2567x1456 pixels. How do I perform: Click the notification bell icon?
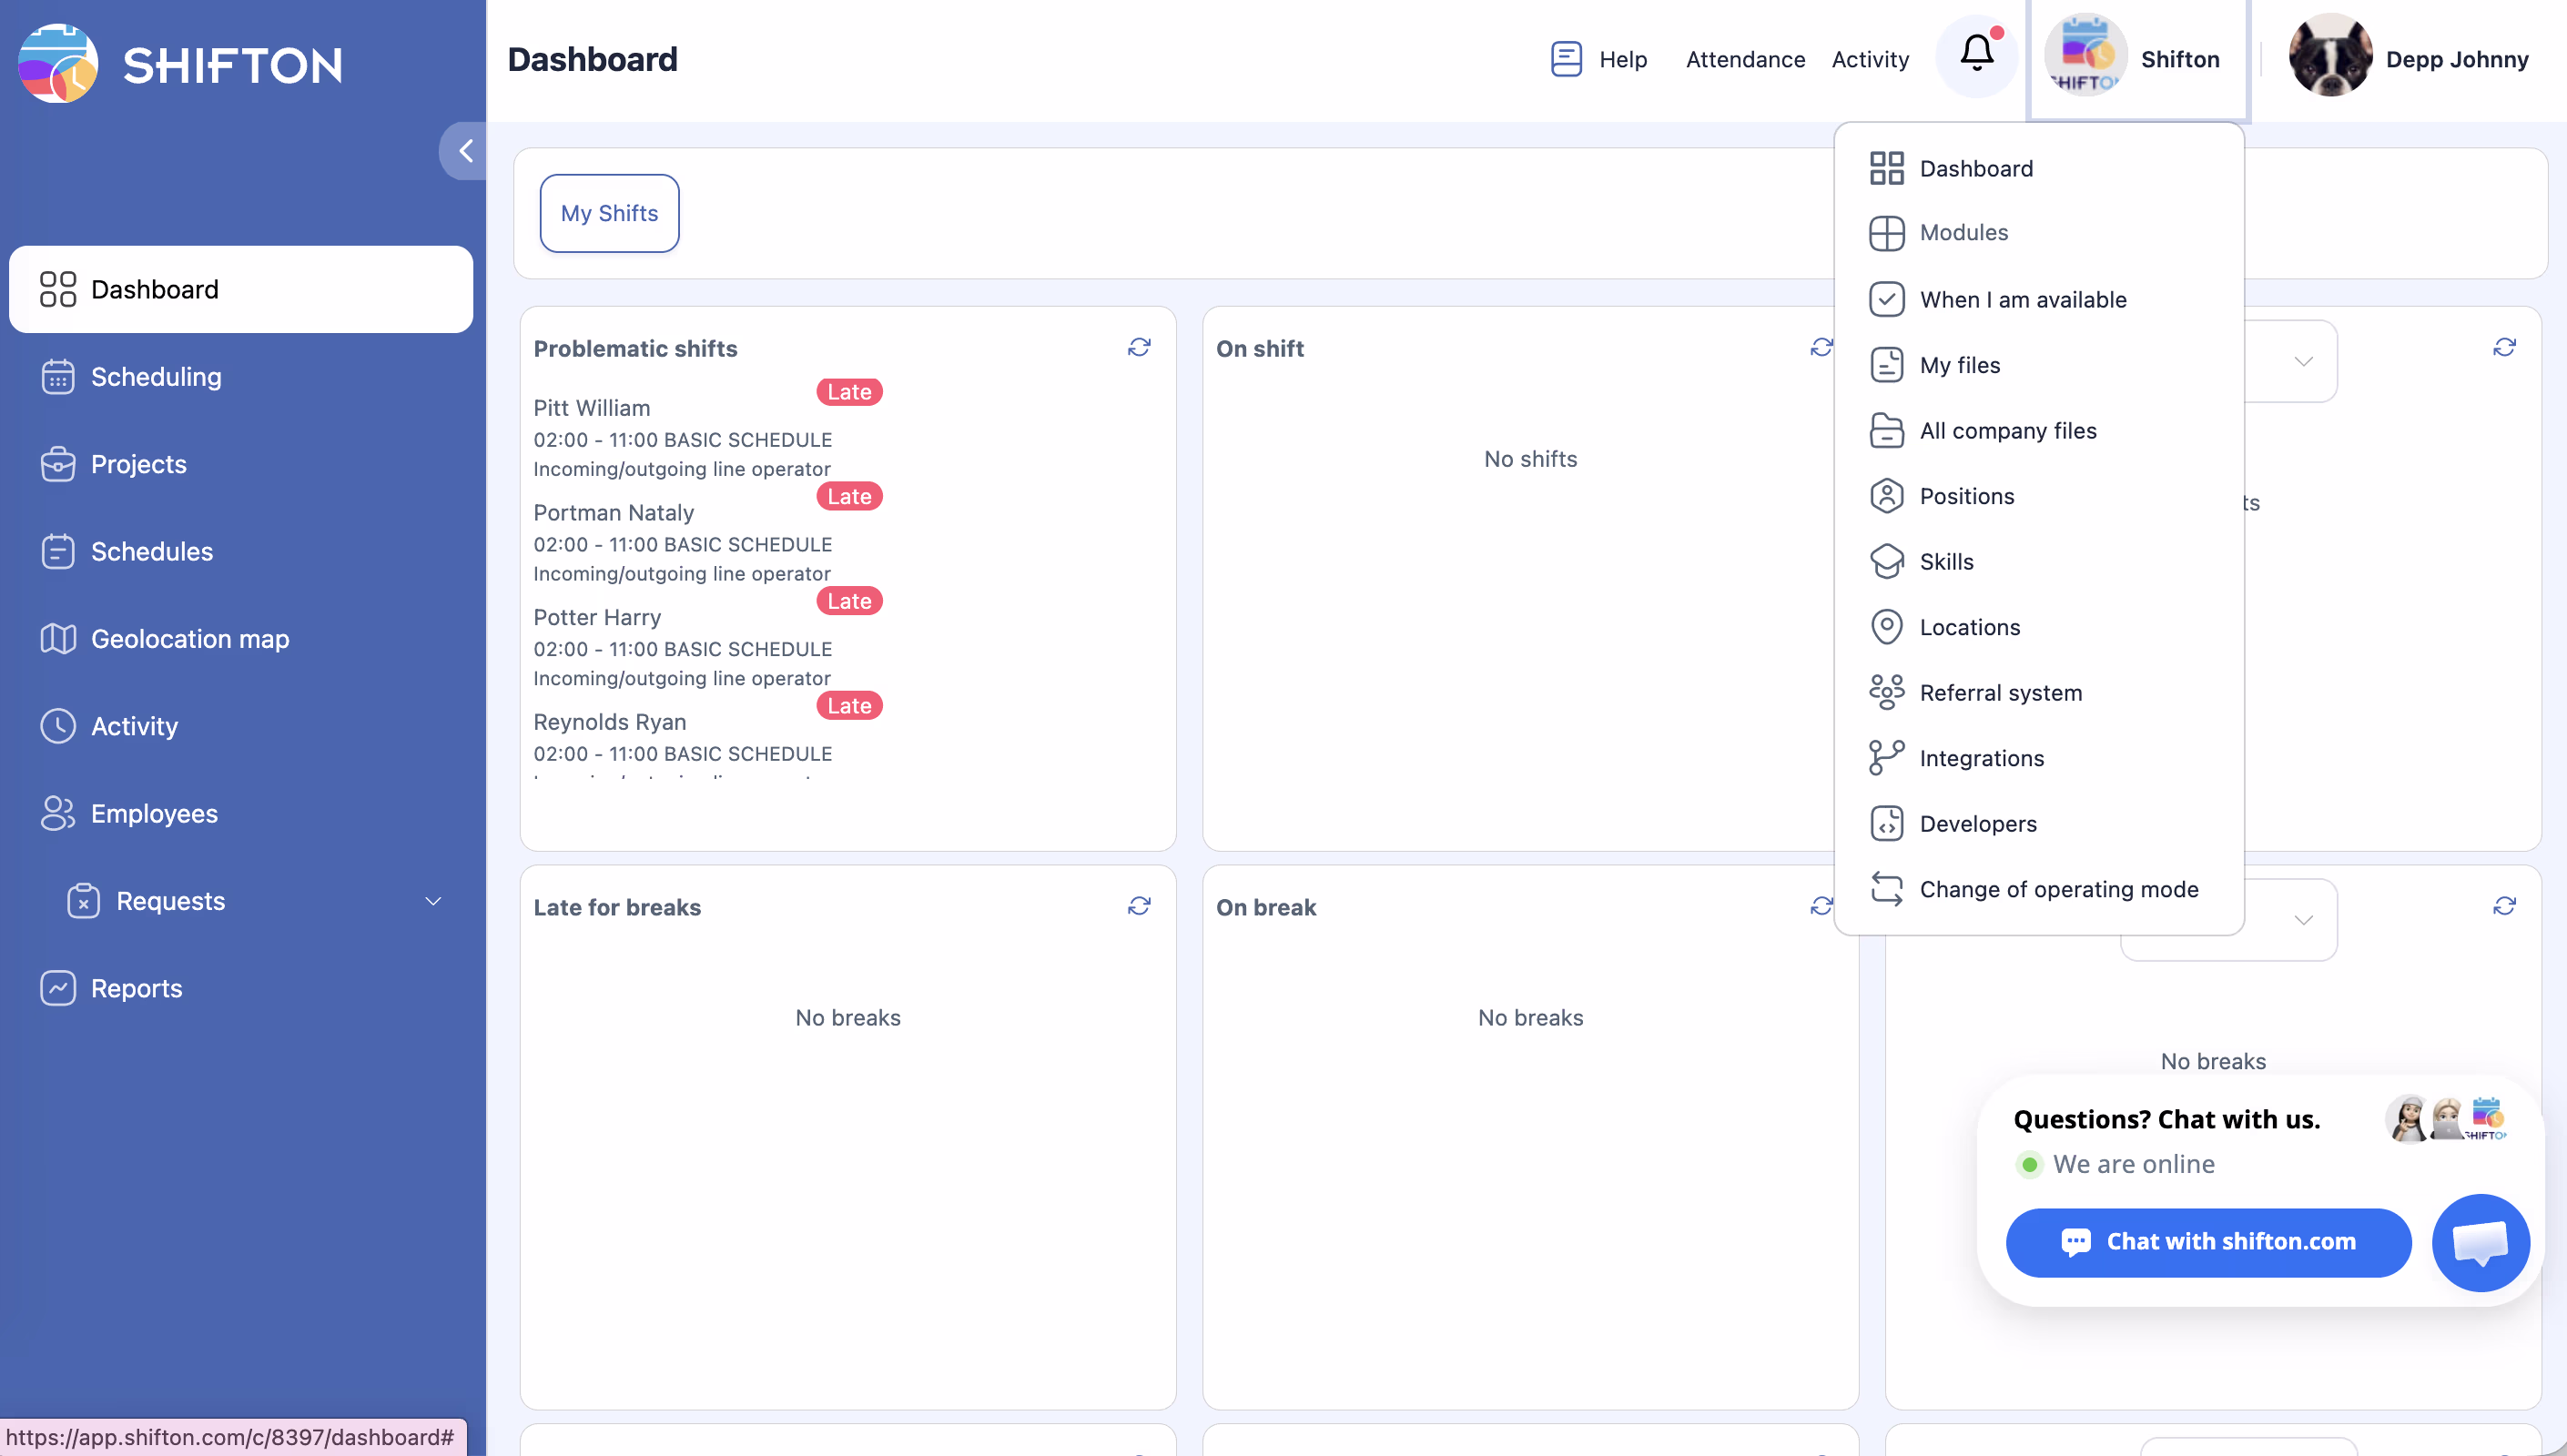[x=1976, y=55]
